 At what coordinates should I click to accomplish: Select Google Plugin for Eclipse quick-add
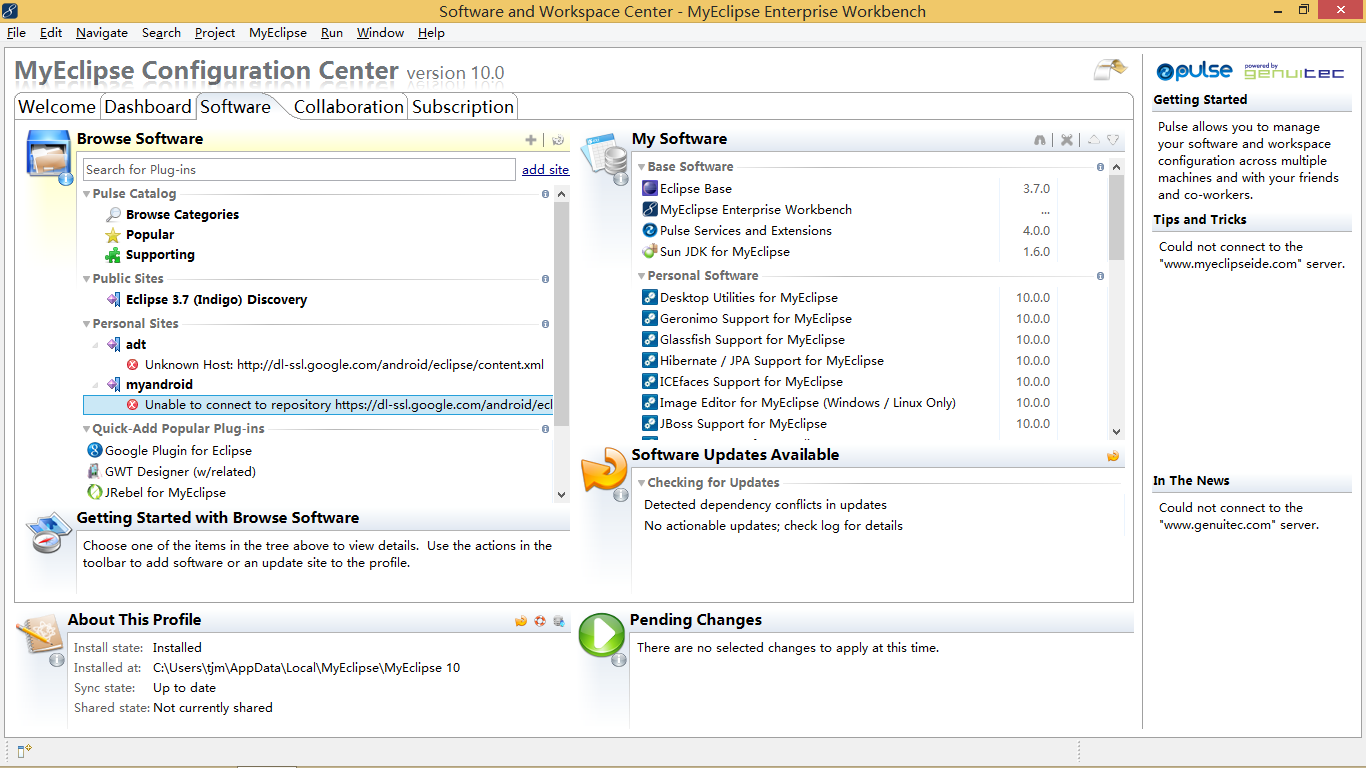tap(178, 451)
